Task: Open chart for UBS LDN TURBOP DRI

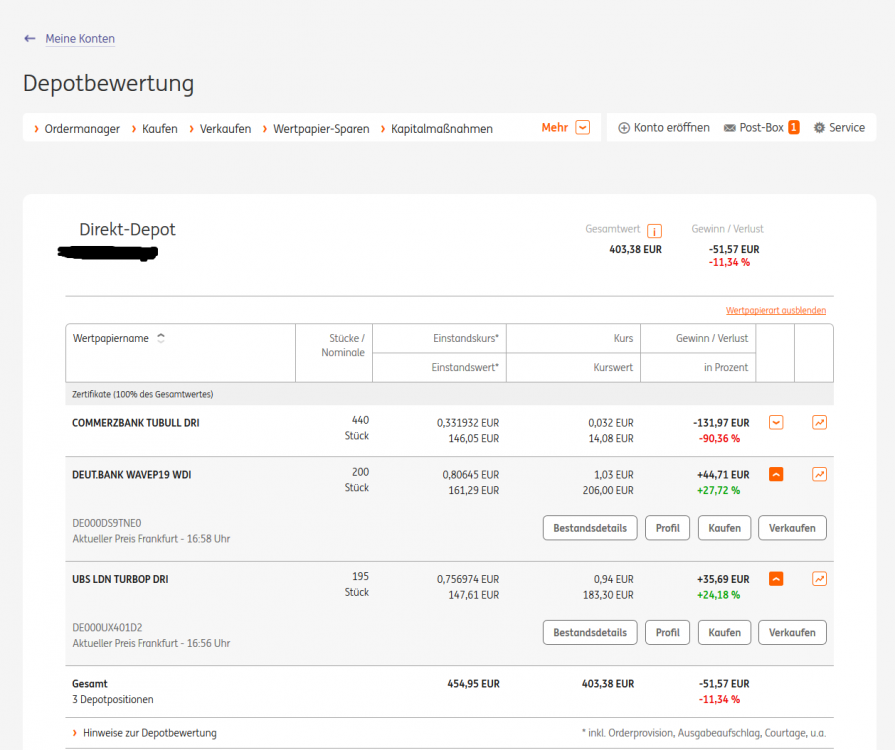Action: 820,579
